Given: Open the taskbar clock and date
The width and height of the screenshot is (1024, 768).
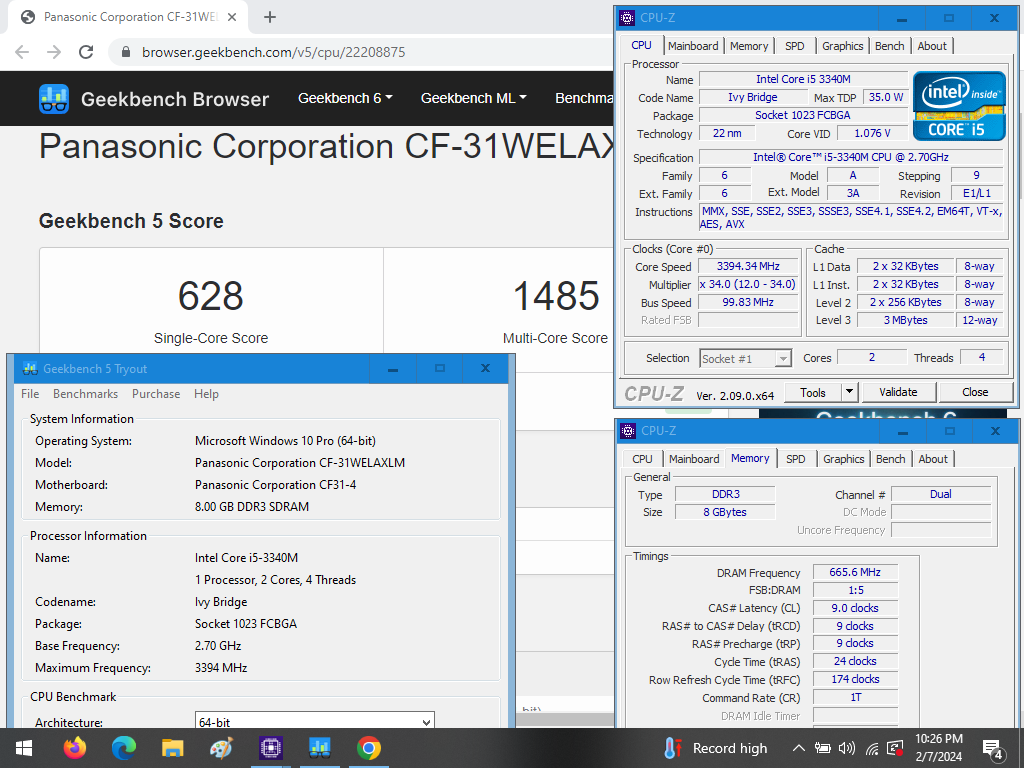Looking at the screenshot, I should coord(938,748).
